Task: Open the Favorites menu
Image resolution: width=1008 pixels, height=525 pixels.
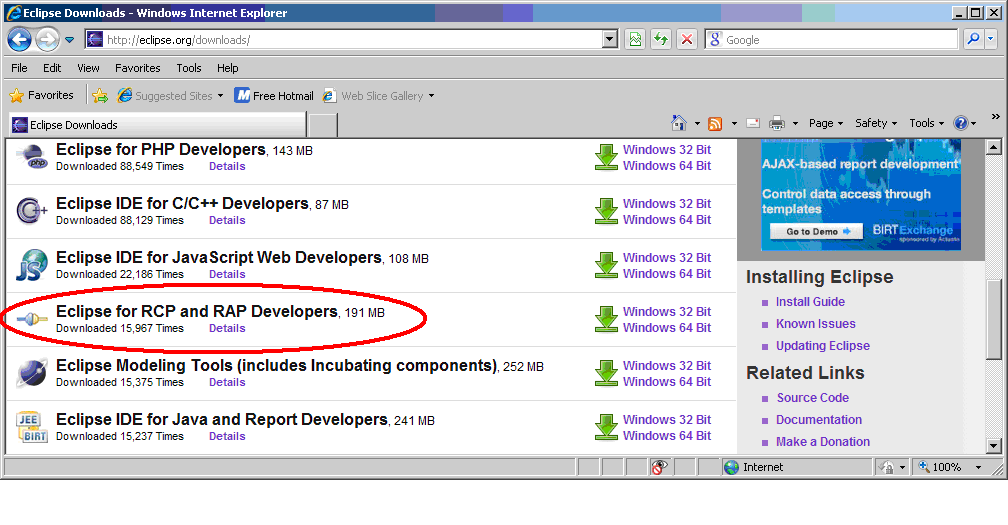Action: point(138,68)
